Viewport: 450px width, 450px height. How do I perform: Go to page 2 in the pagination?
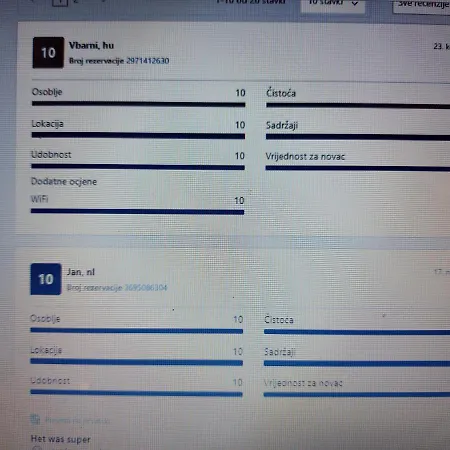click(76, 1)
